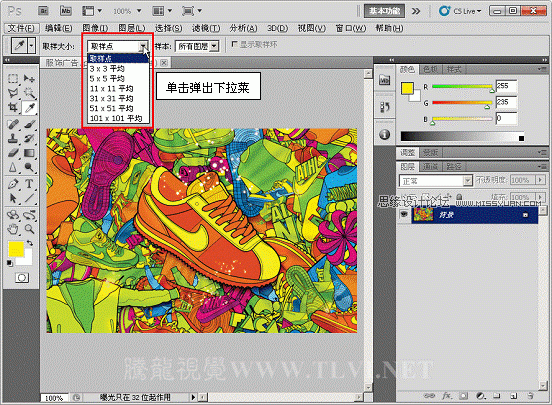Click the R channel slider in the Color panel
Screen dimensions: 552x405
pyautogui.click(x=462, y=87)
